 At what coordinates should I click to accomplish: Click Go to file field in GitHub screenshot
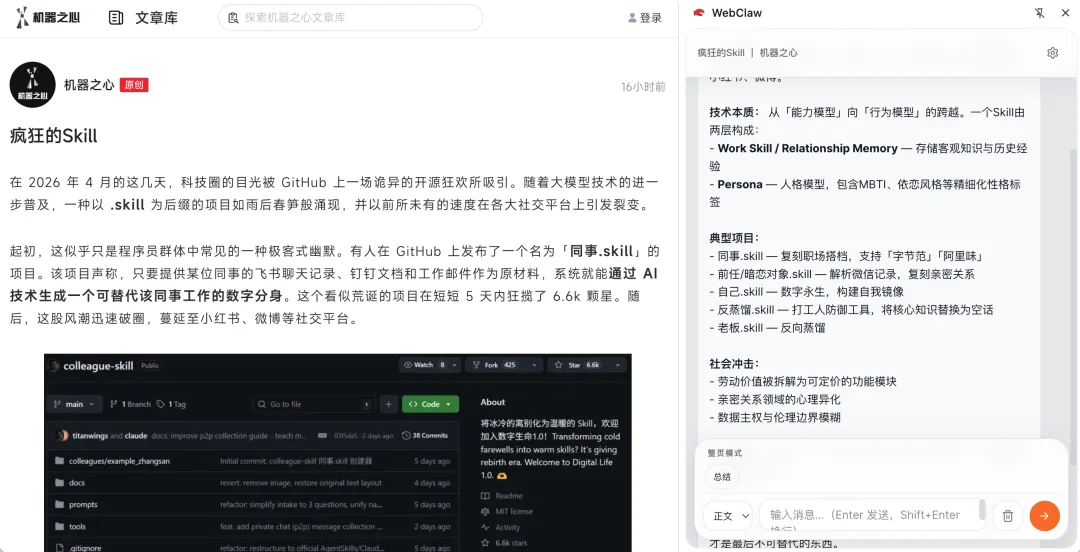(x=314, y=405)
